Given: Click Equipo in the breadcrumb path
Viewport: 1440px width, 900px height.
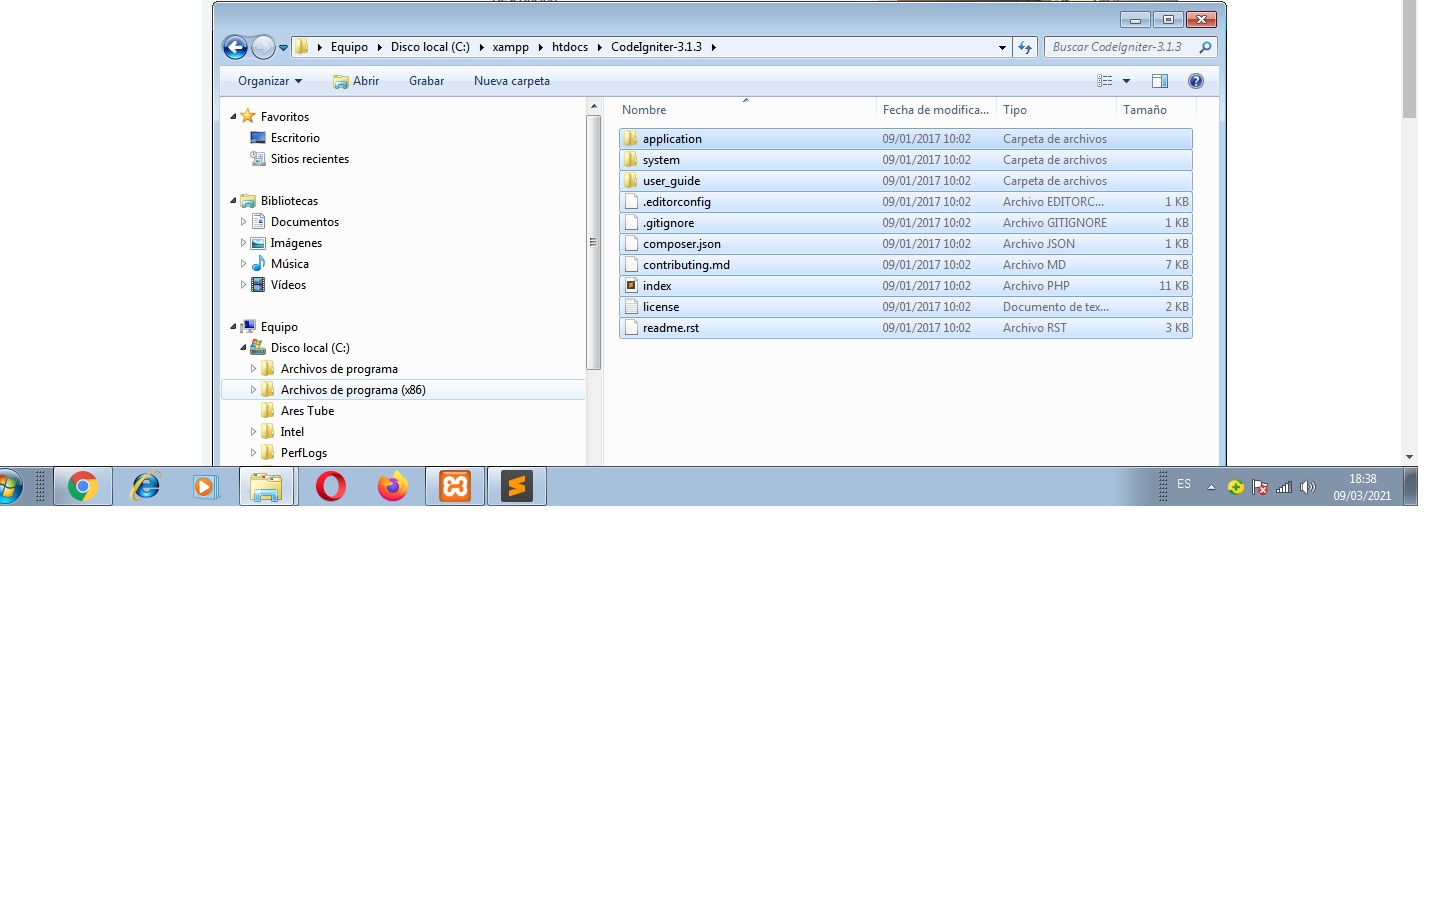Looking at the screenshot, I should (349, 47).
